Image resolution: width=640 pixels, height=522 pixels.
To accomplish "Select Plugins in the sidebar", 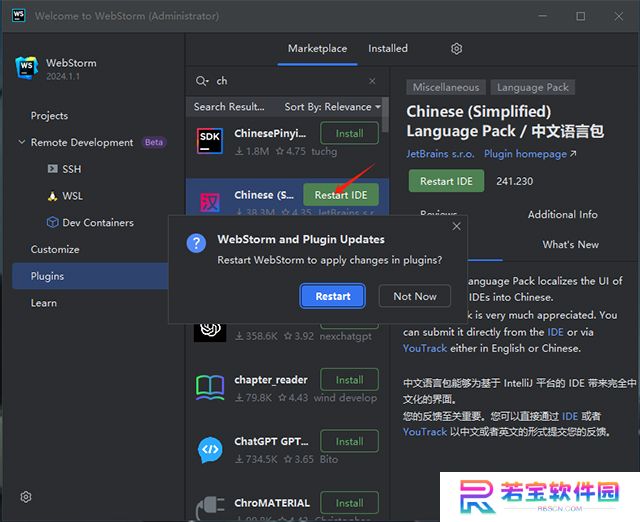I will click(90, 276).
